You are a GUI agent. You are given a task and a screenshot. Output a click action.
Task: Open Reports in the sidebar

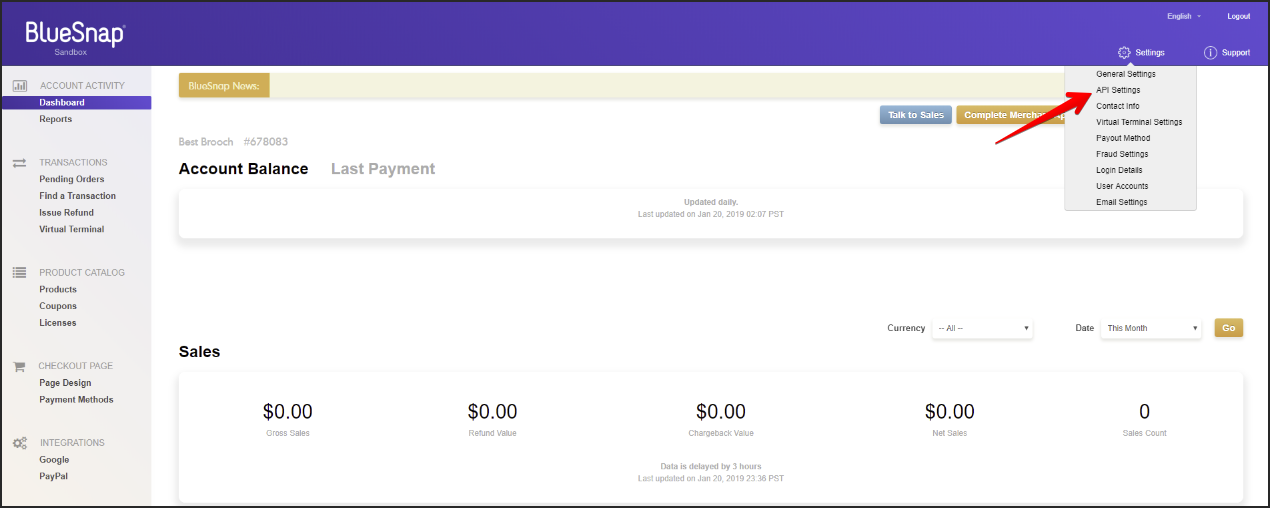56,119
